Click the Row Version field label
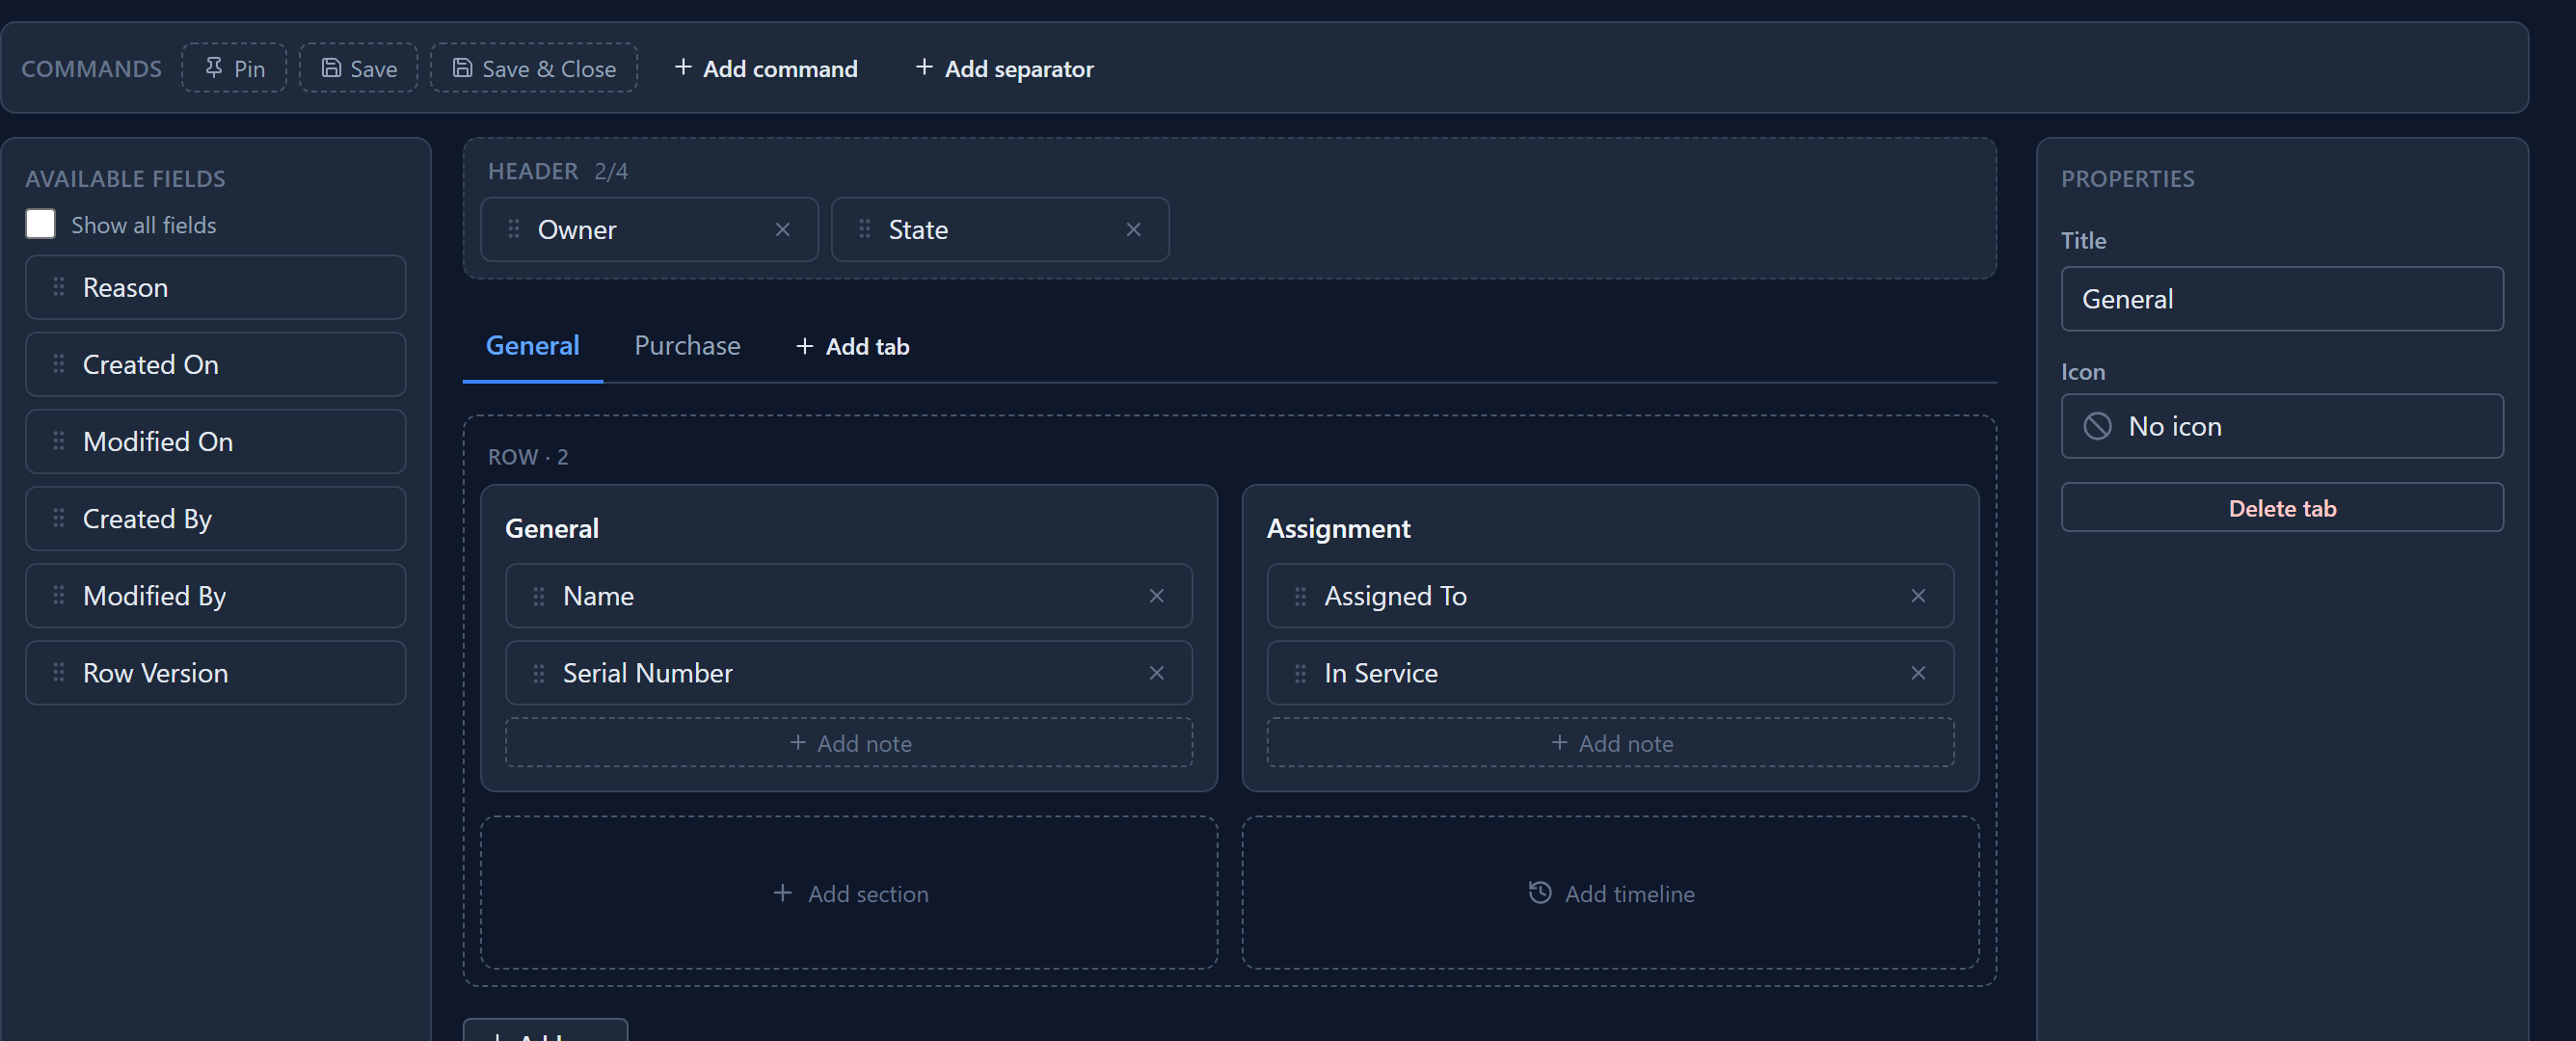2576x1041 pixels. (x=155, y=673)
